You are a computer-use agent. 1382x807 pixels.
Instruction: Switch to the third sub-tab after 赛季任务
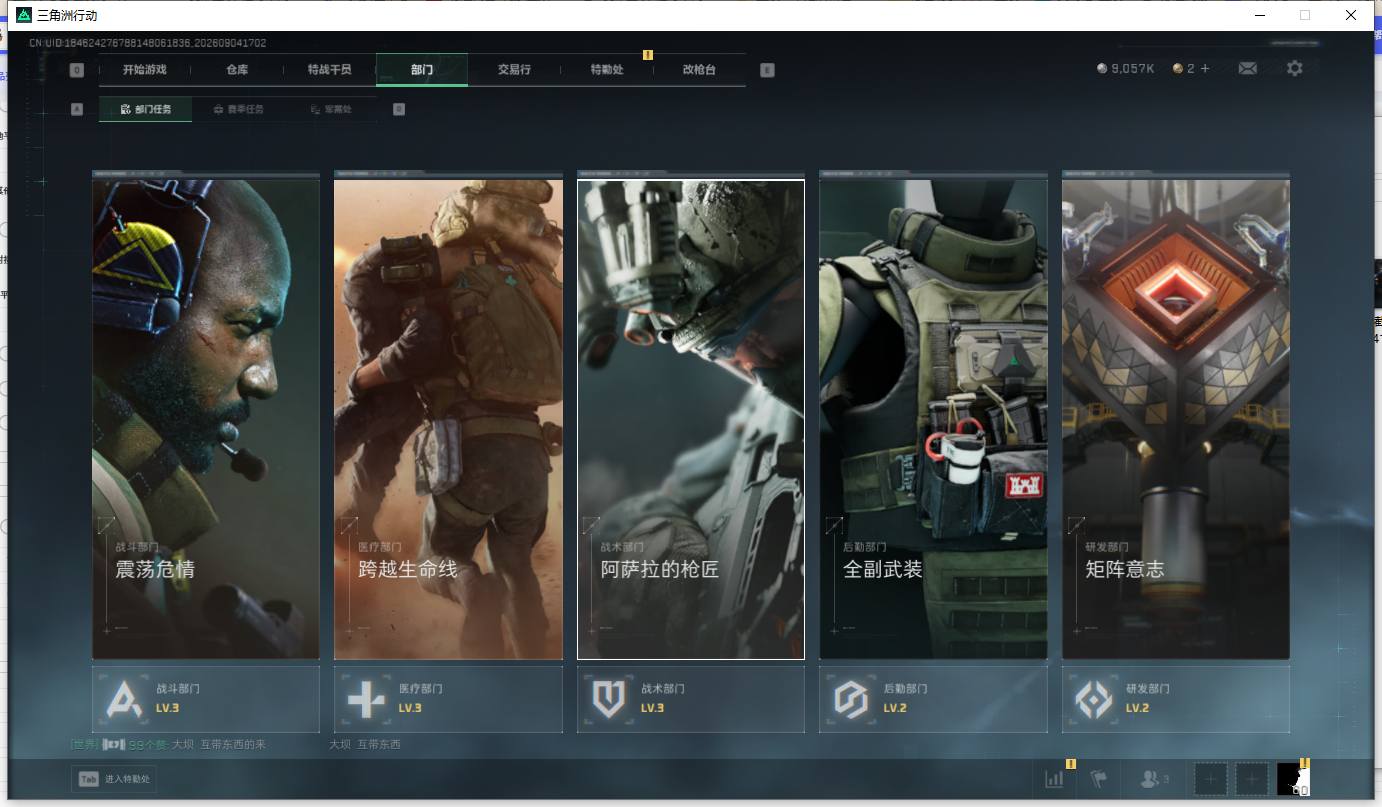click(x=332, y=109)
